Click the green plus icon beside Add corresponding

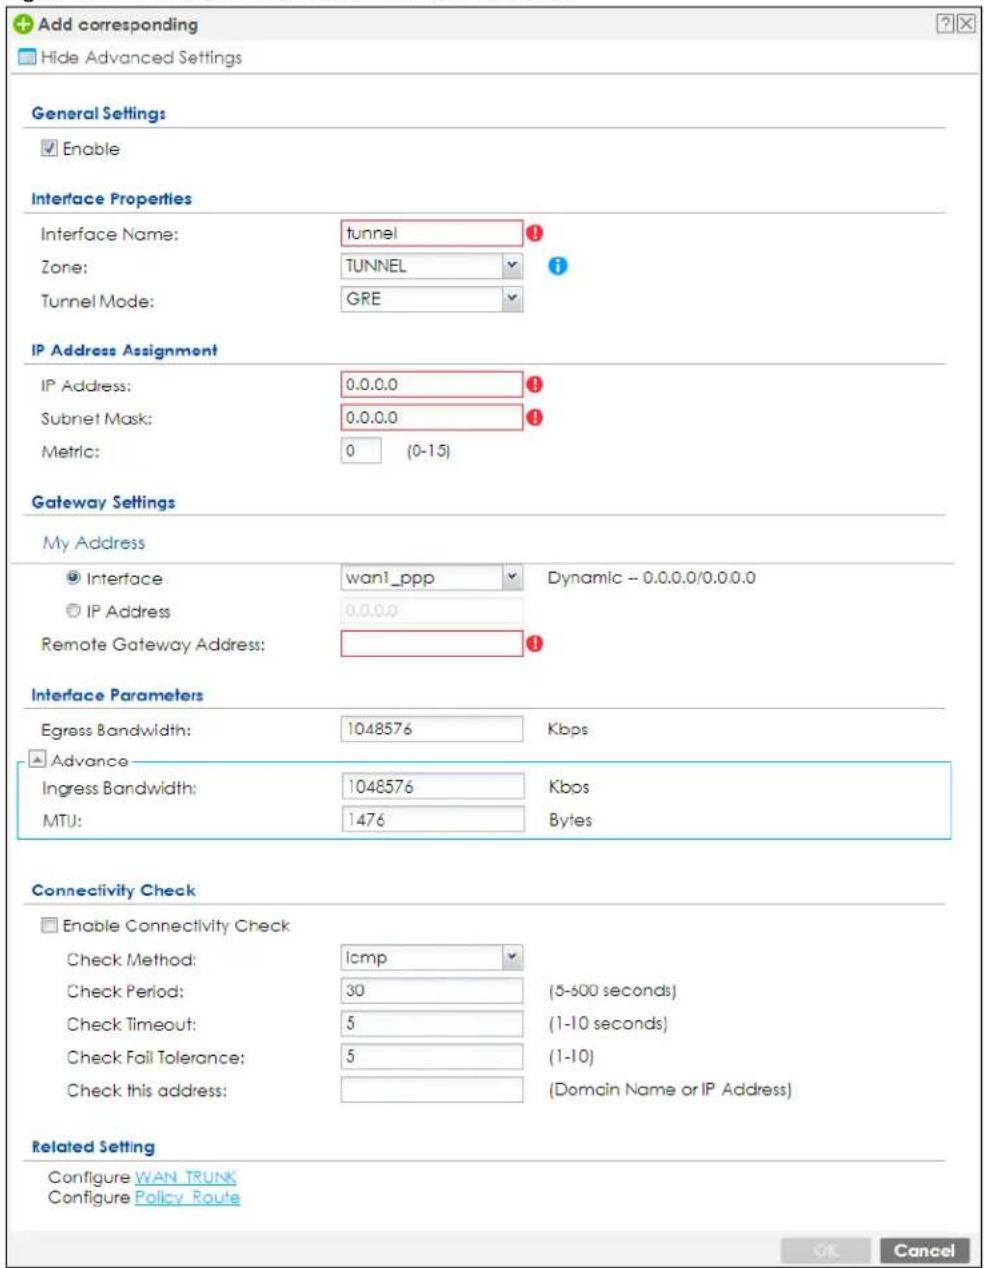tap(21, 25)
